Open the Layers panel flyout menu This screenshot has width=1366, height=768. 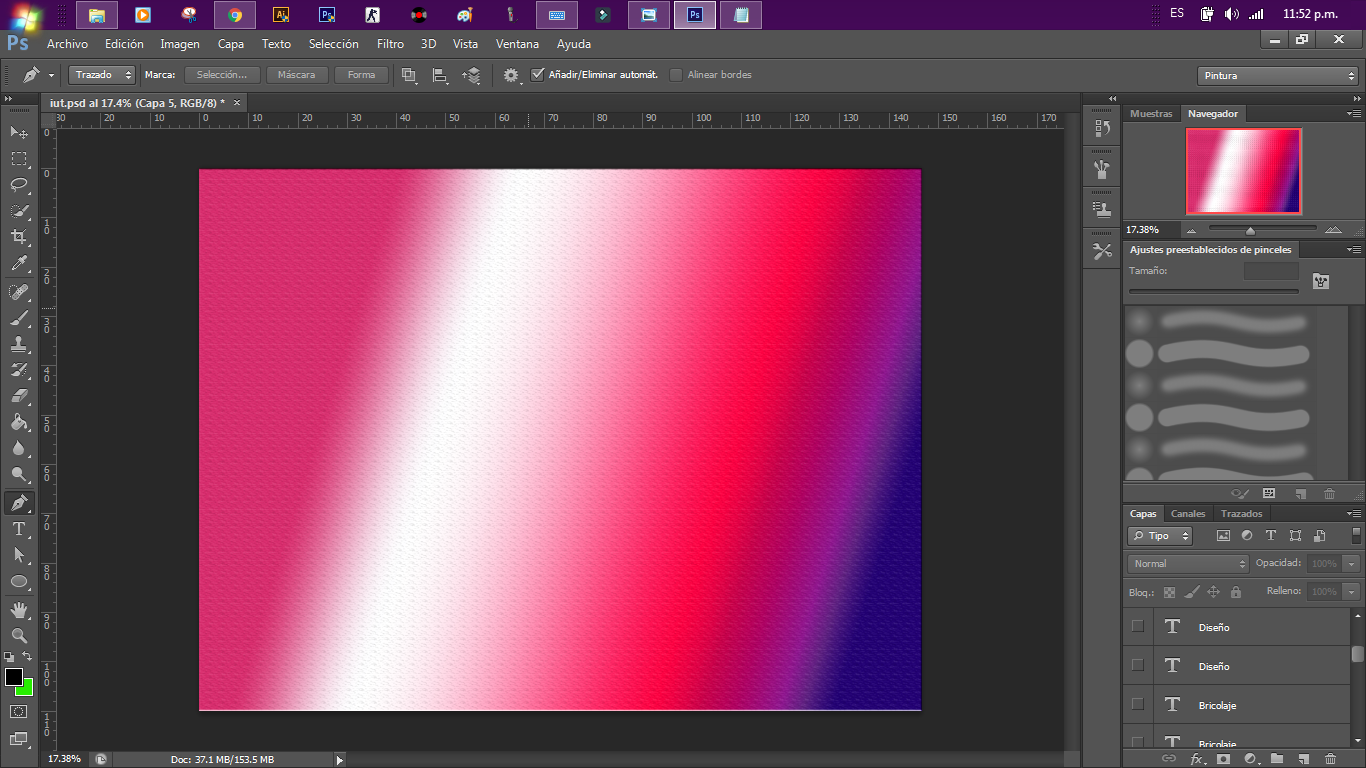(x=1353, y=514)
